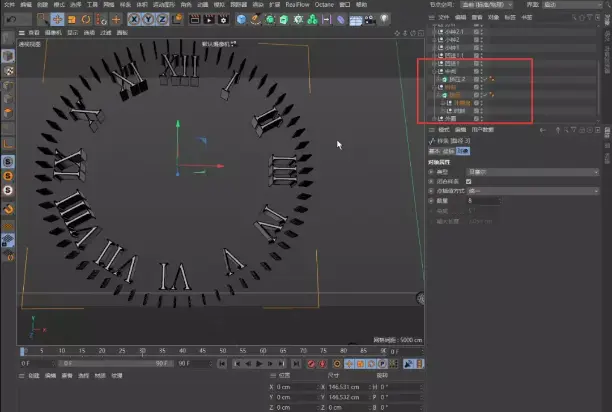Go to end of animation
The width and height of the screenshot is (612, 412).
tap(296, 364)
